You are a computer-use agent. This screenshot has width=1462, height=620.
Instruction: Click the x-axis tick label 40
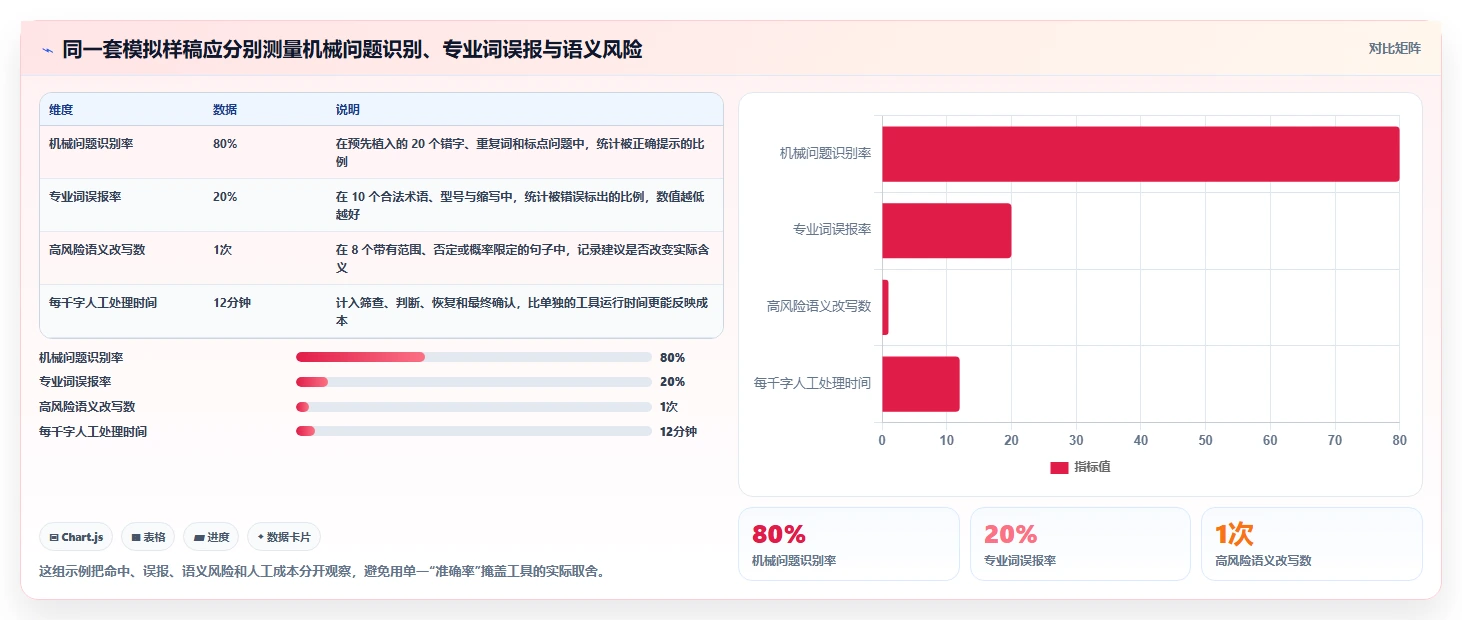point(1140,440)
